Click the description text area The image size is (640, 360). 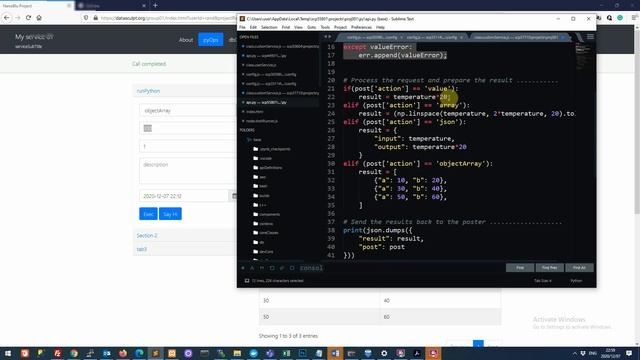(187, 171)
